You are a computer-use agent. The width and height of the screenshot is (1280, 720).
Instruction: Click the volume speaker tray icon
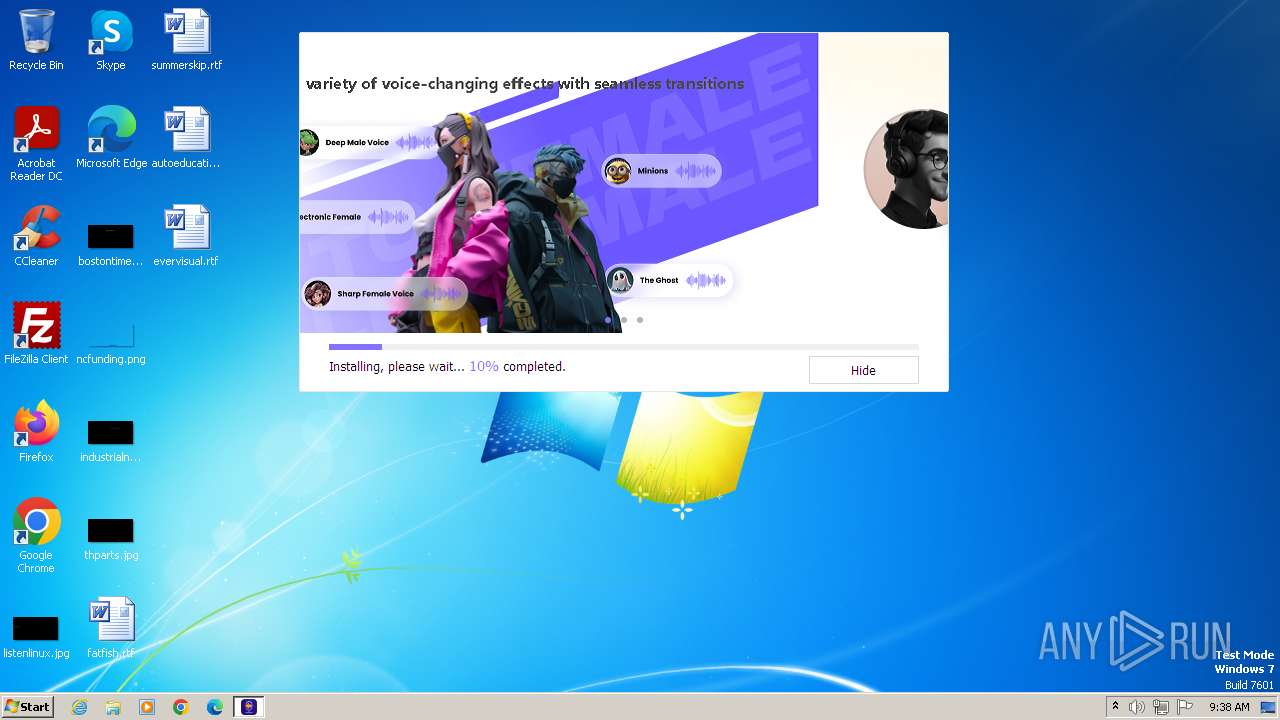point(1137,707)
